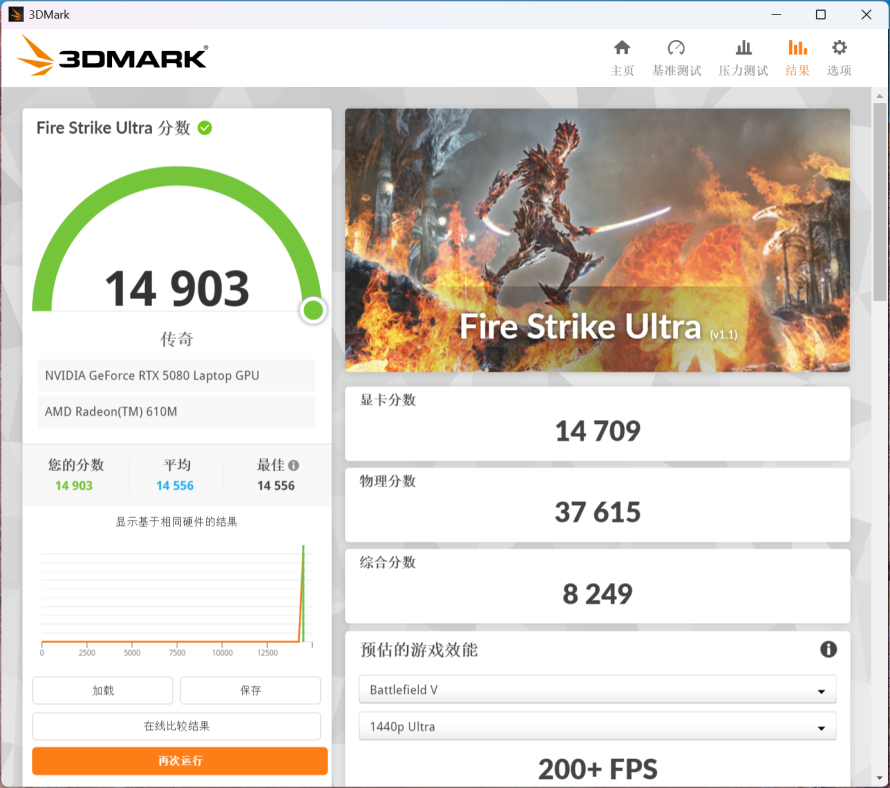
Task: Click the 保存 save button
Action: (250, 690)
